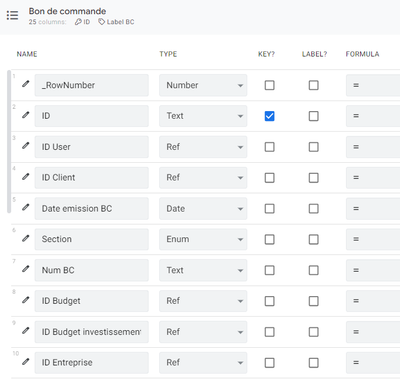Click the vertical scrollbar beside the column rows
Viewport: 400px width, 379px height.
(9, 141)
